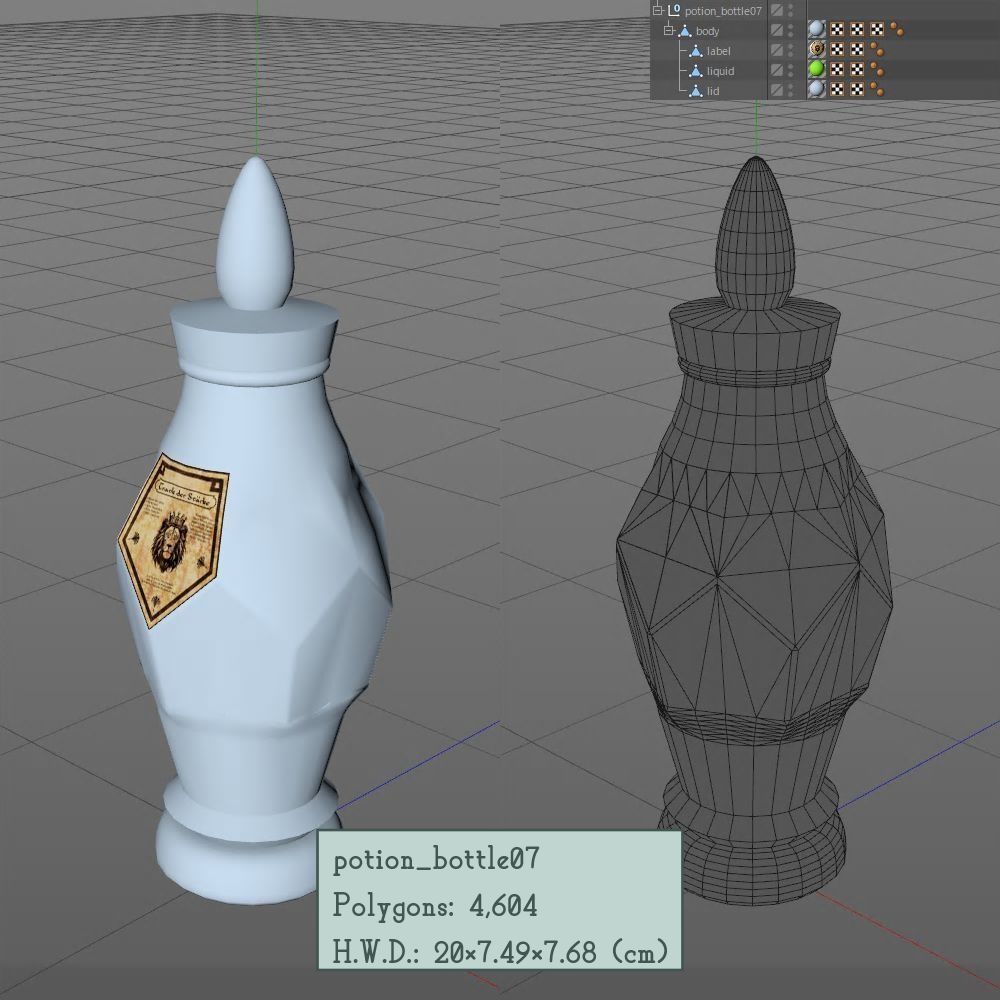
Task: Toggle visibility dots for the lid object
Action: pos(791,90)
